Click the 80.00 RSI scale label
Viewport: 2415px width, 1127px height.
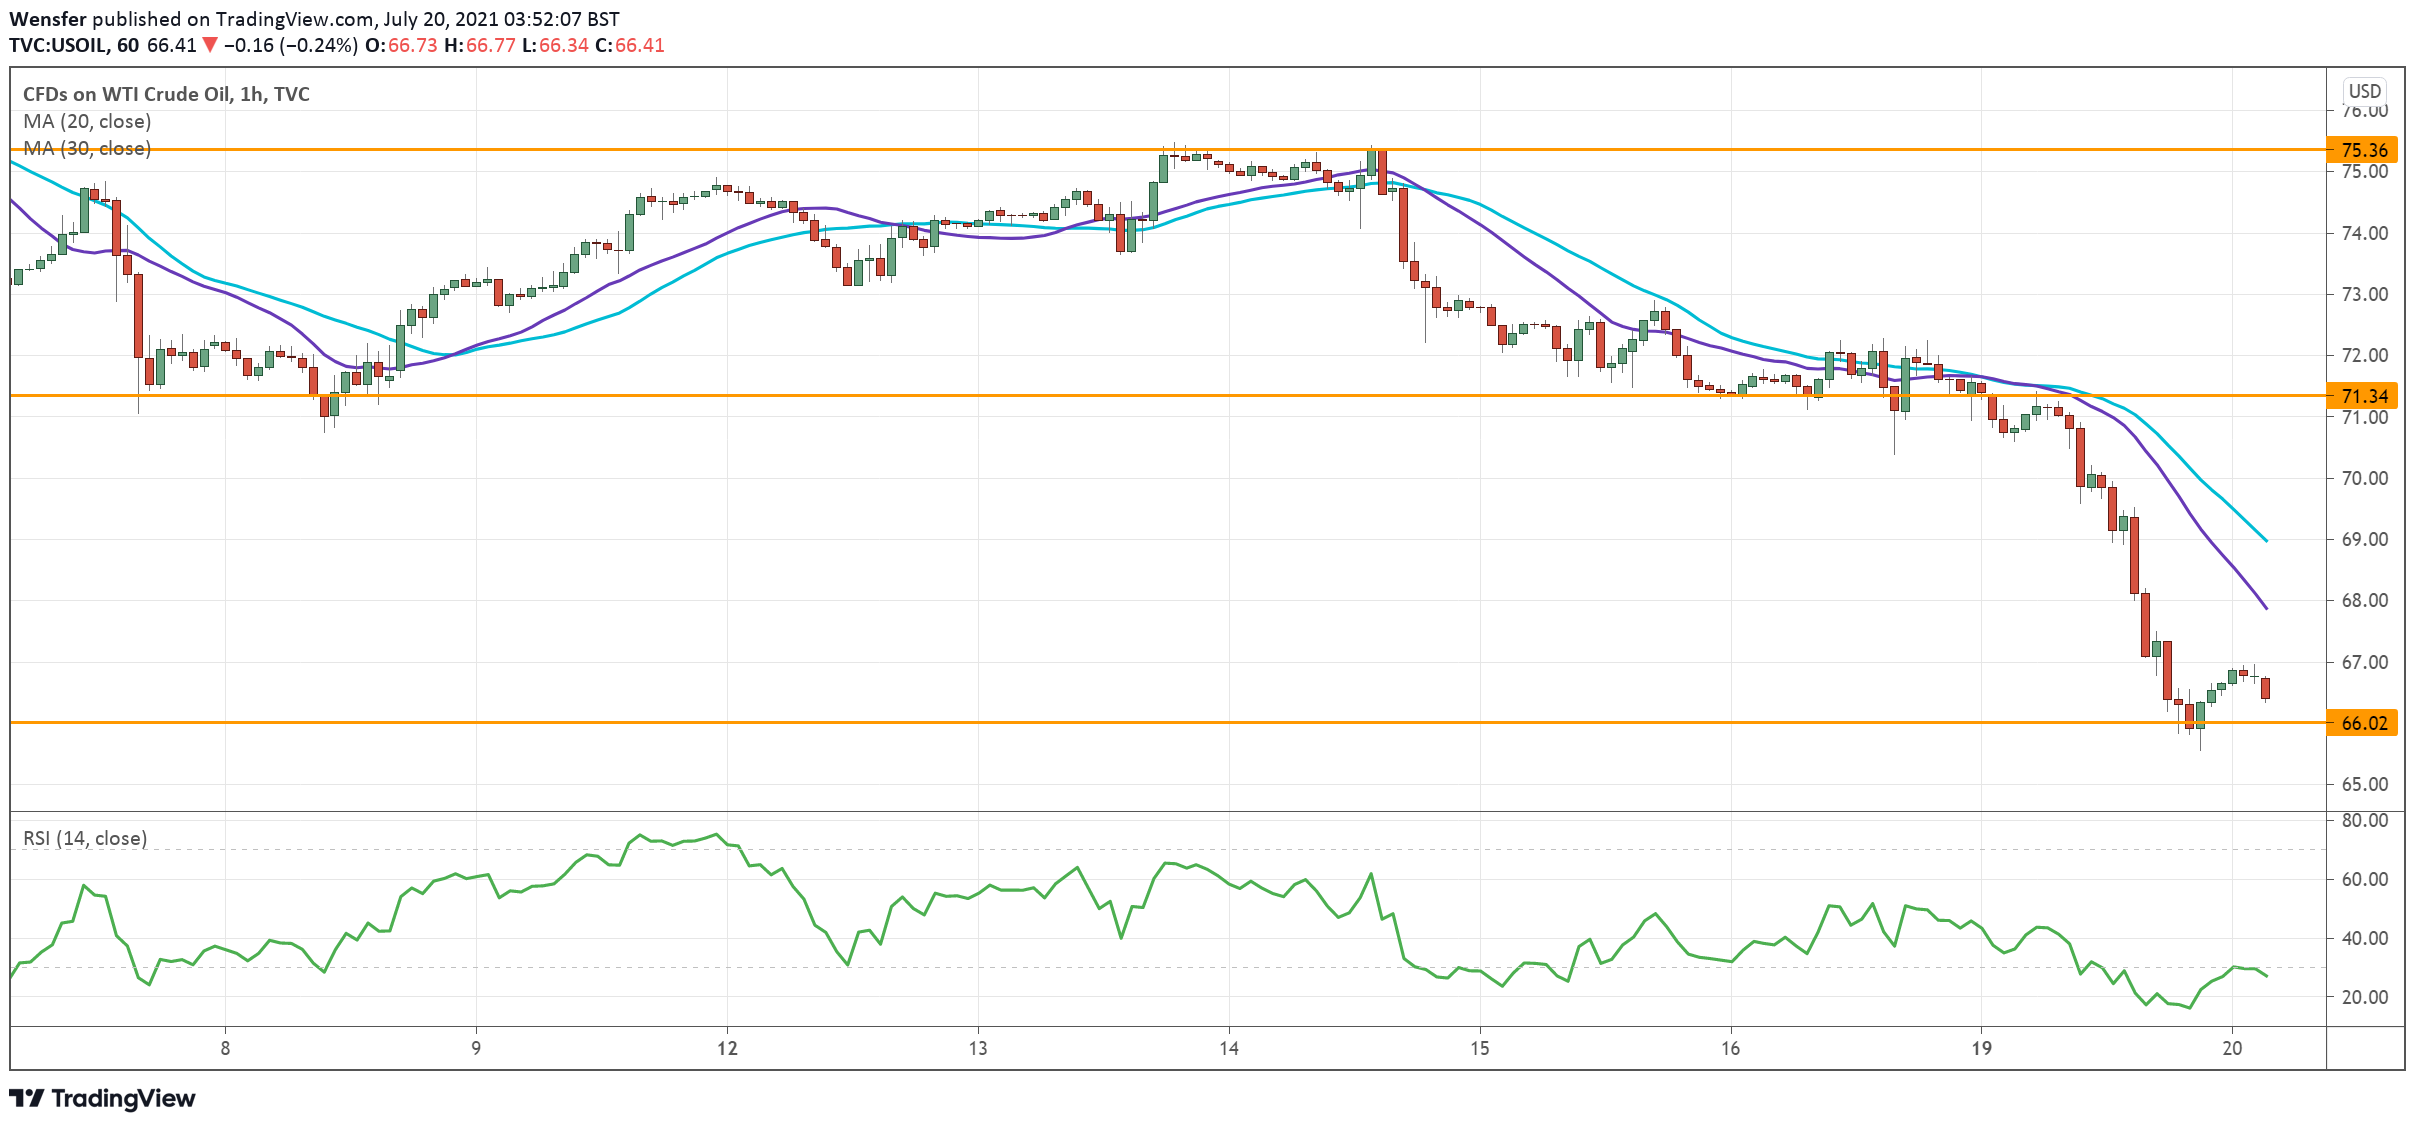tap(2364, 820)
